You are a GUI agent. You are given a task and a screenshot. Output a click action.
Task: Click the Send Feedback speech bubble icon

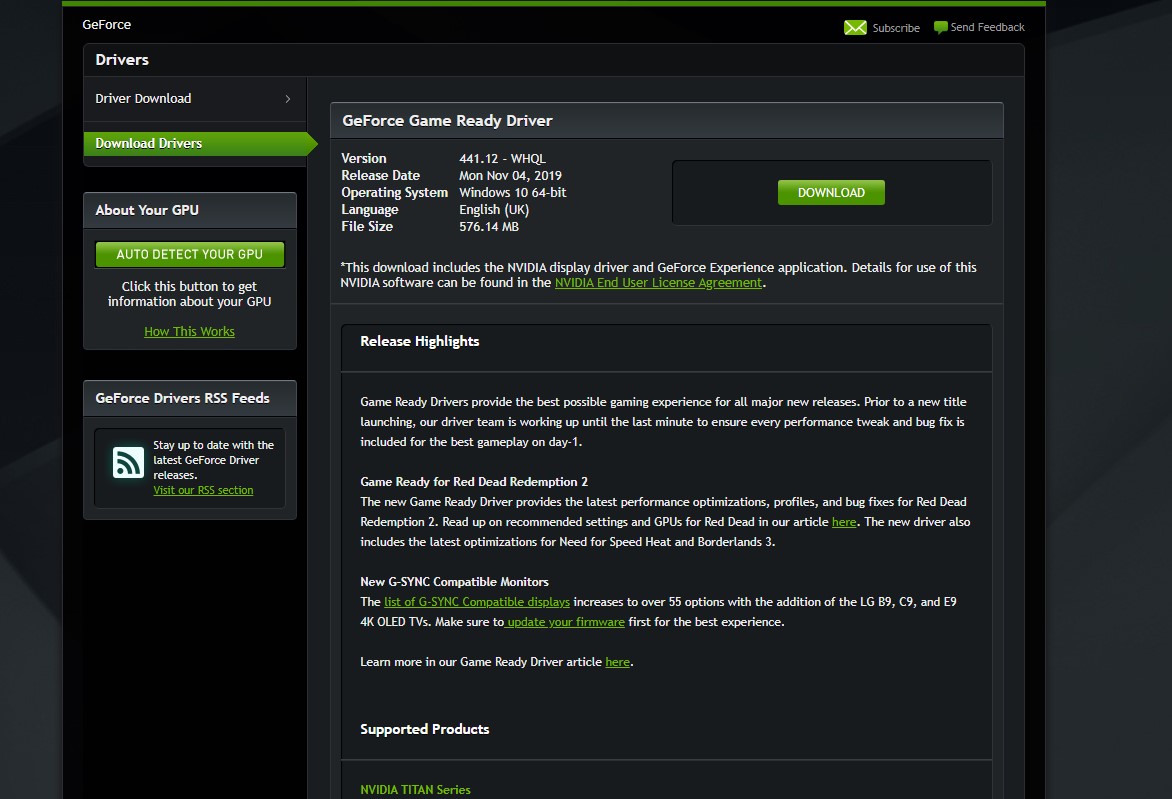(x=940, y=28)
